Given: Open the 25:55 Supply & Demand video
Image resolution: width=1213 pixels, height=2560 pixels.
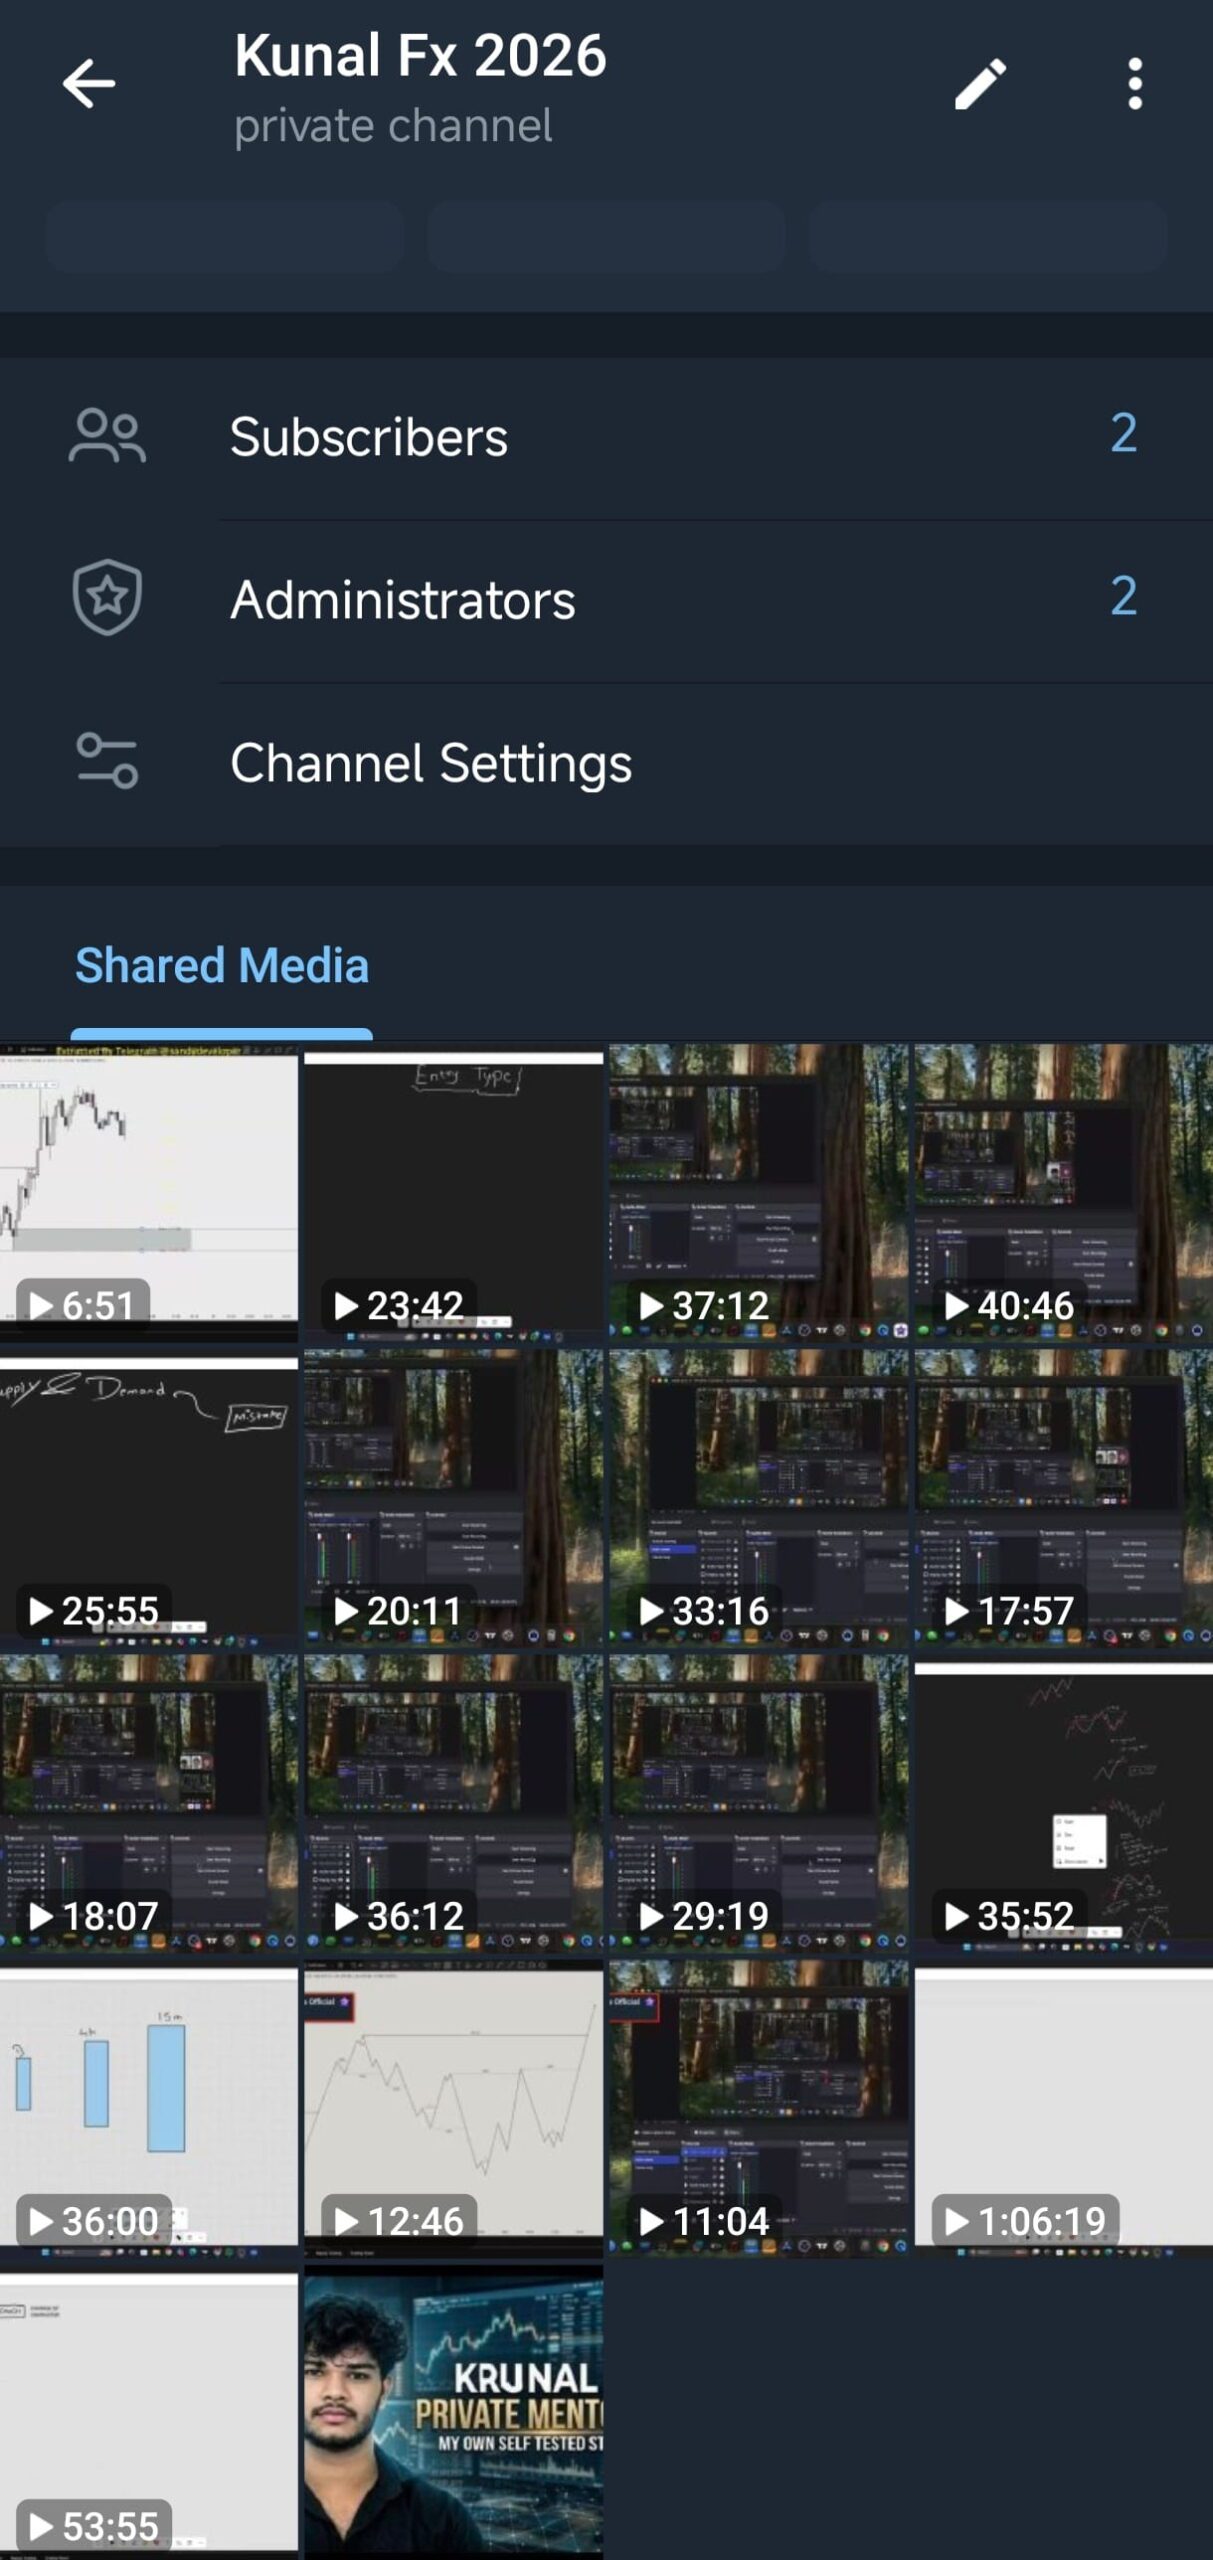Looking at the screenshot, I should tap(149, 1498).
